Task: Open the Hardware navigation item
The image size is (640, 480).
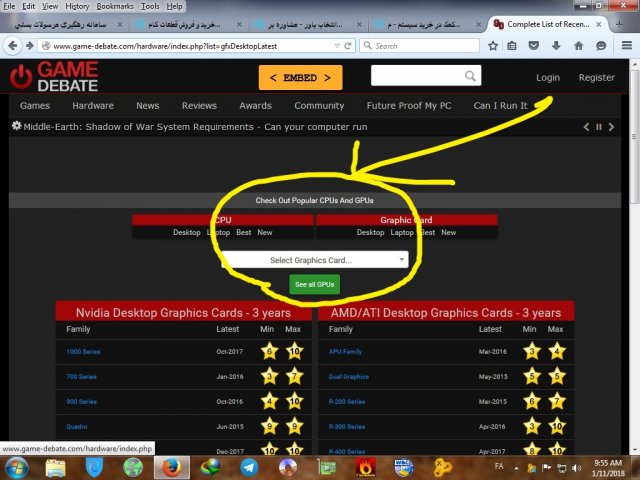Action: coord(93,106)
